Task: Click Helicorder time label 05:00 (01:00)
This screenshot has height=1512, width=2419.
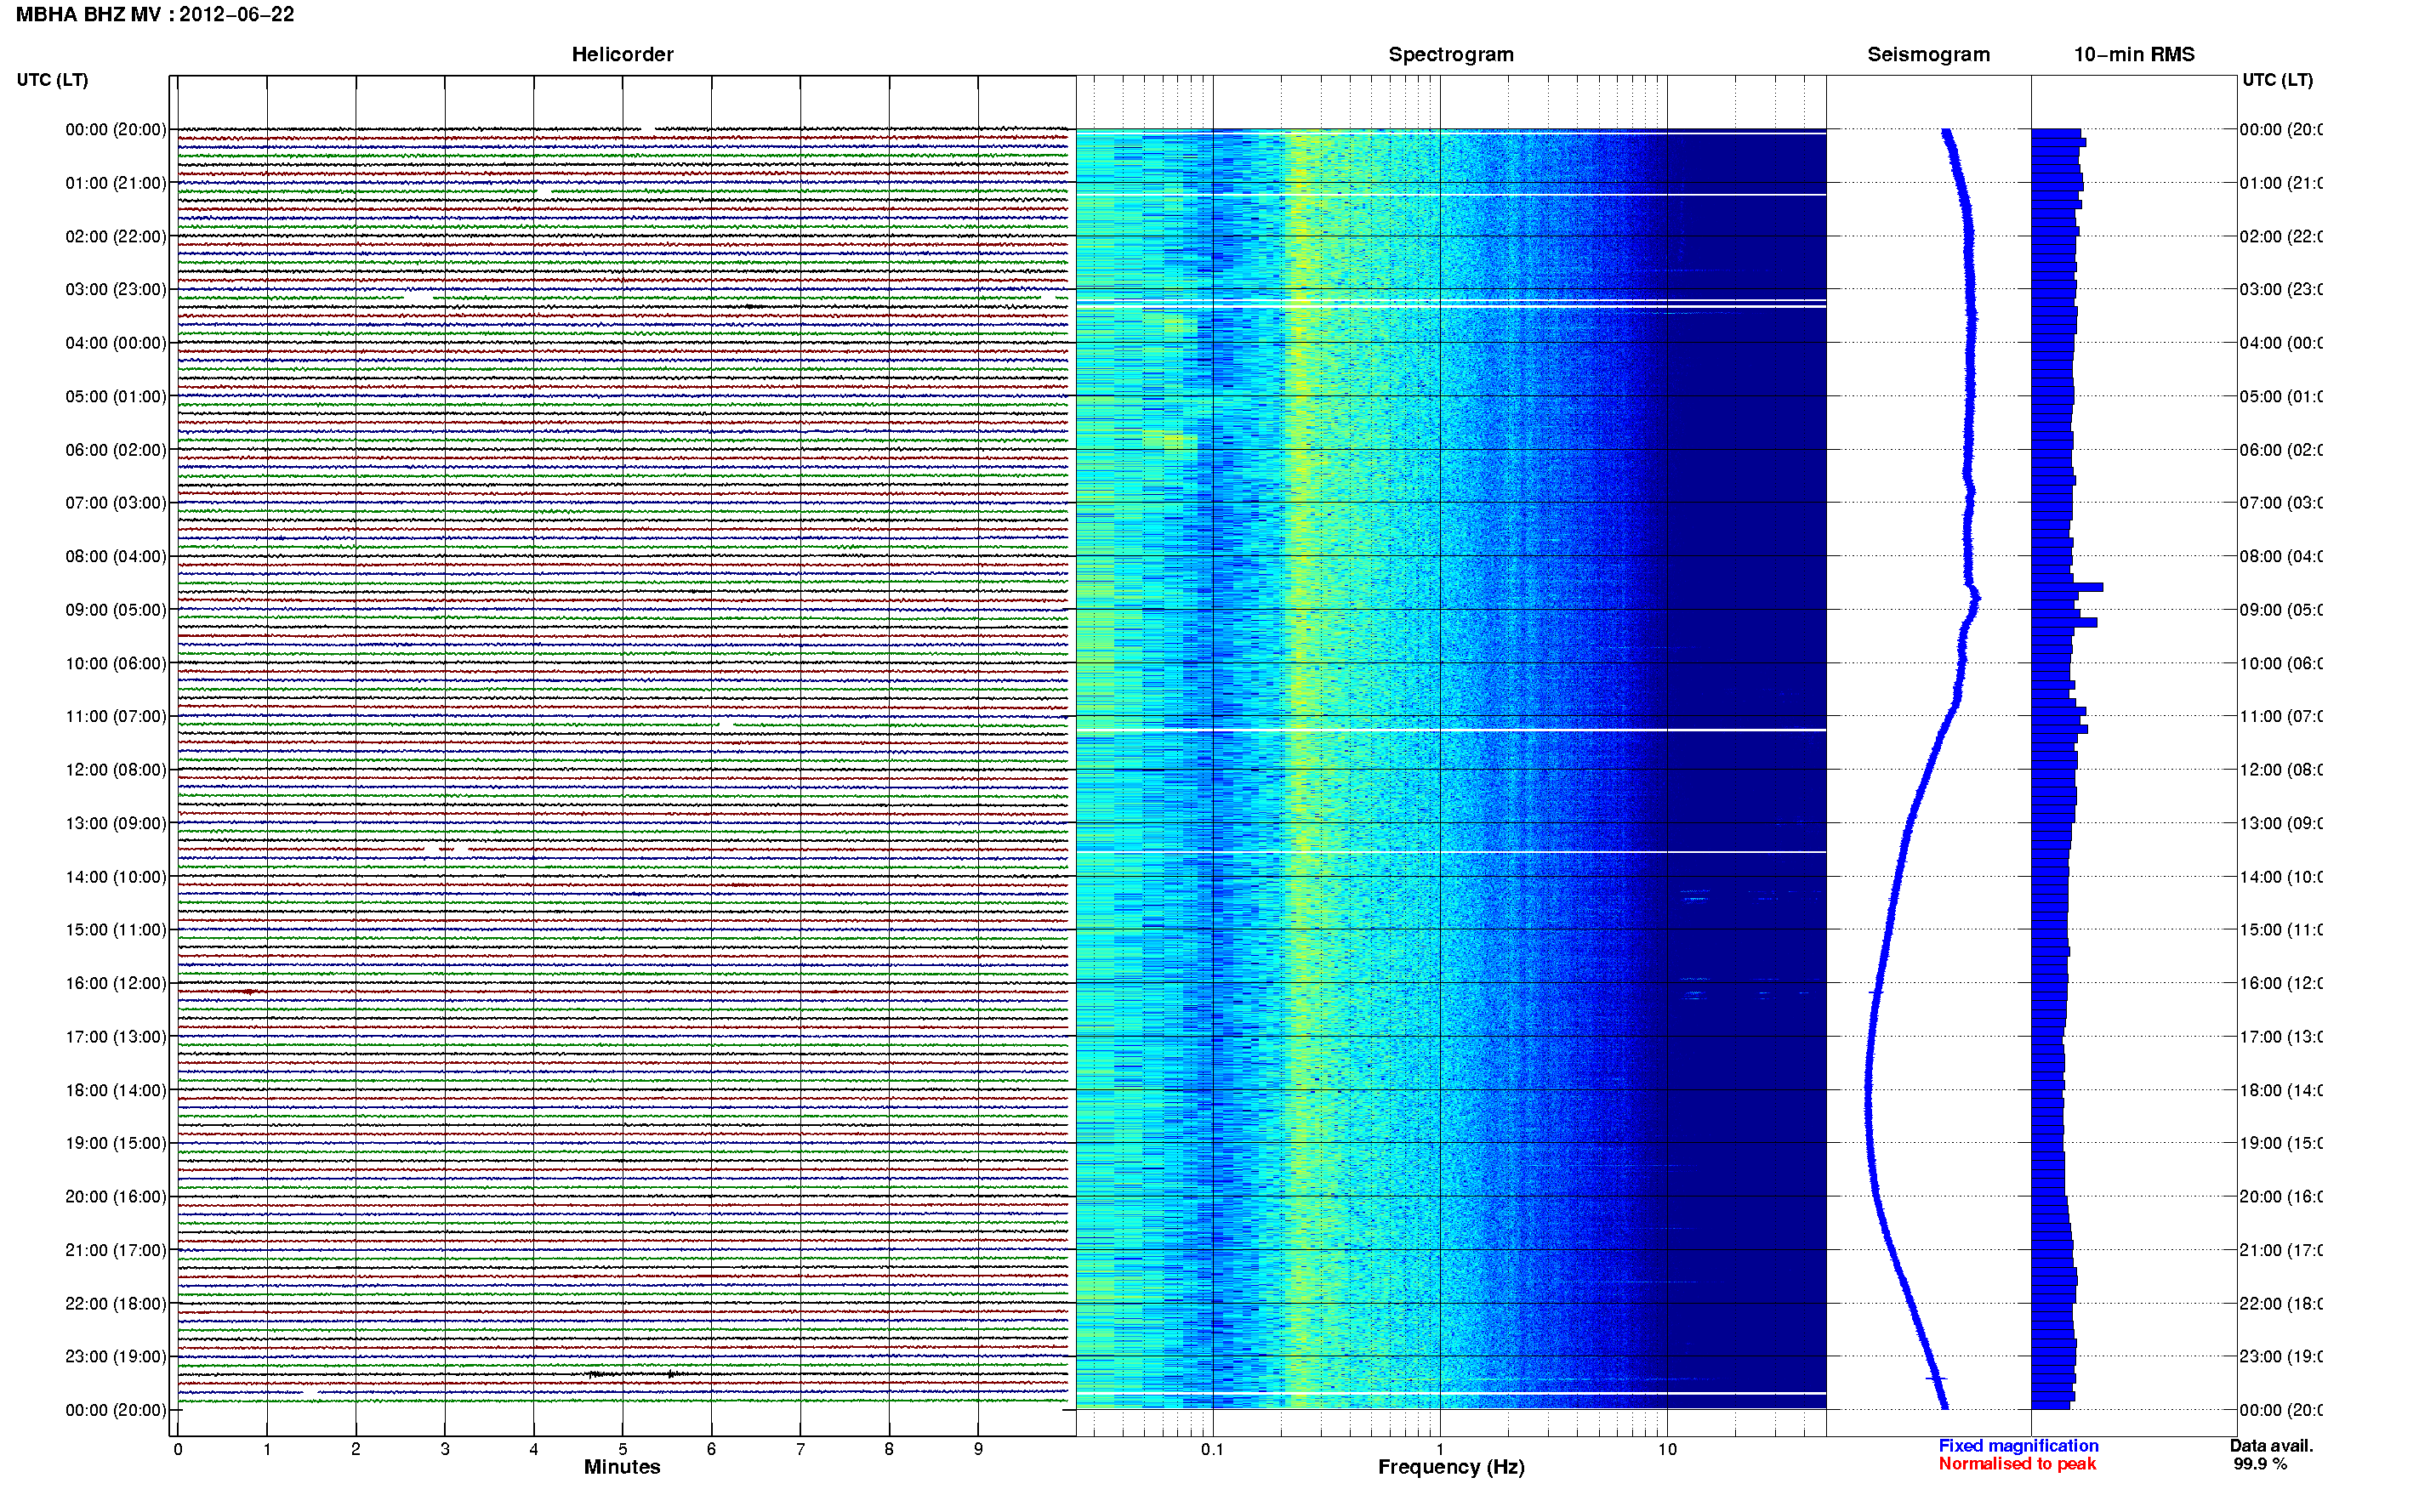Action: (116, 396)
